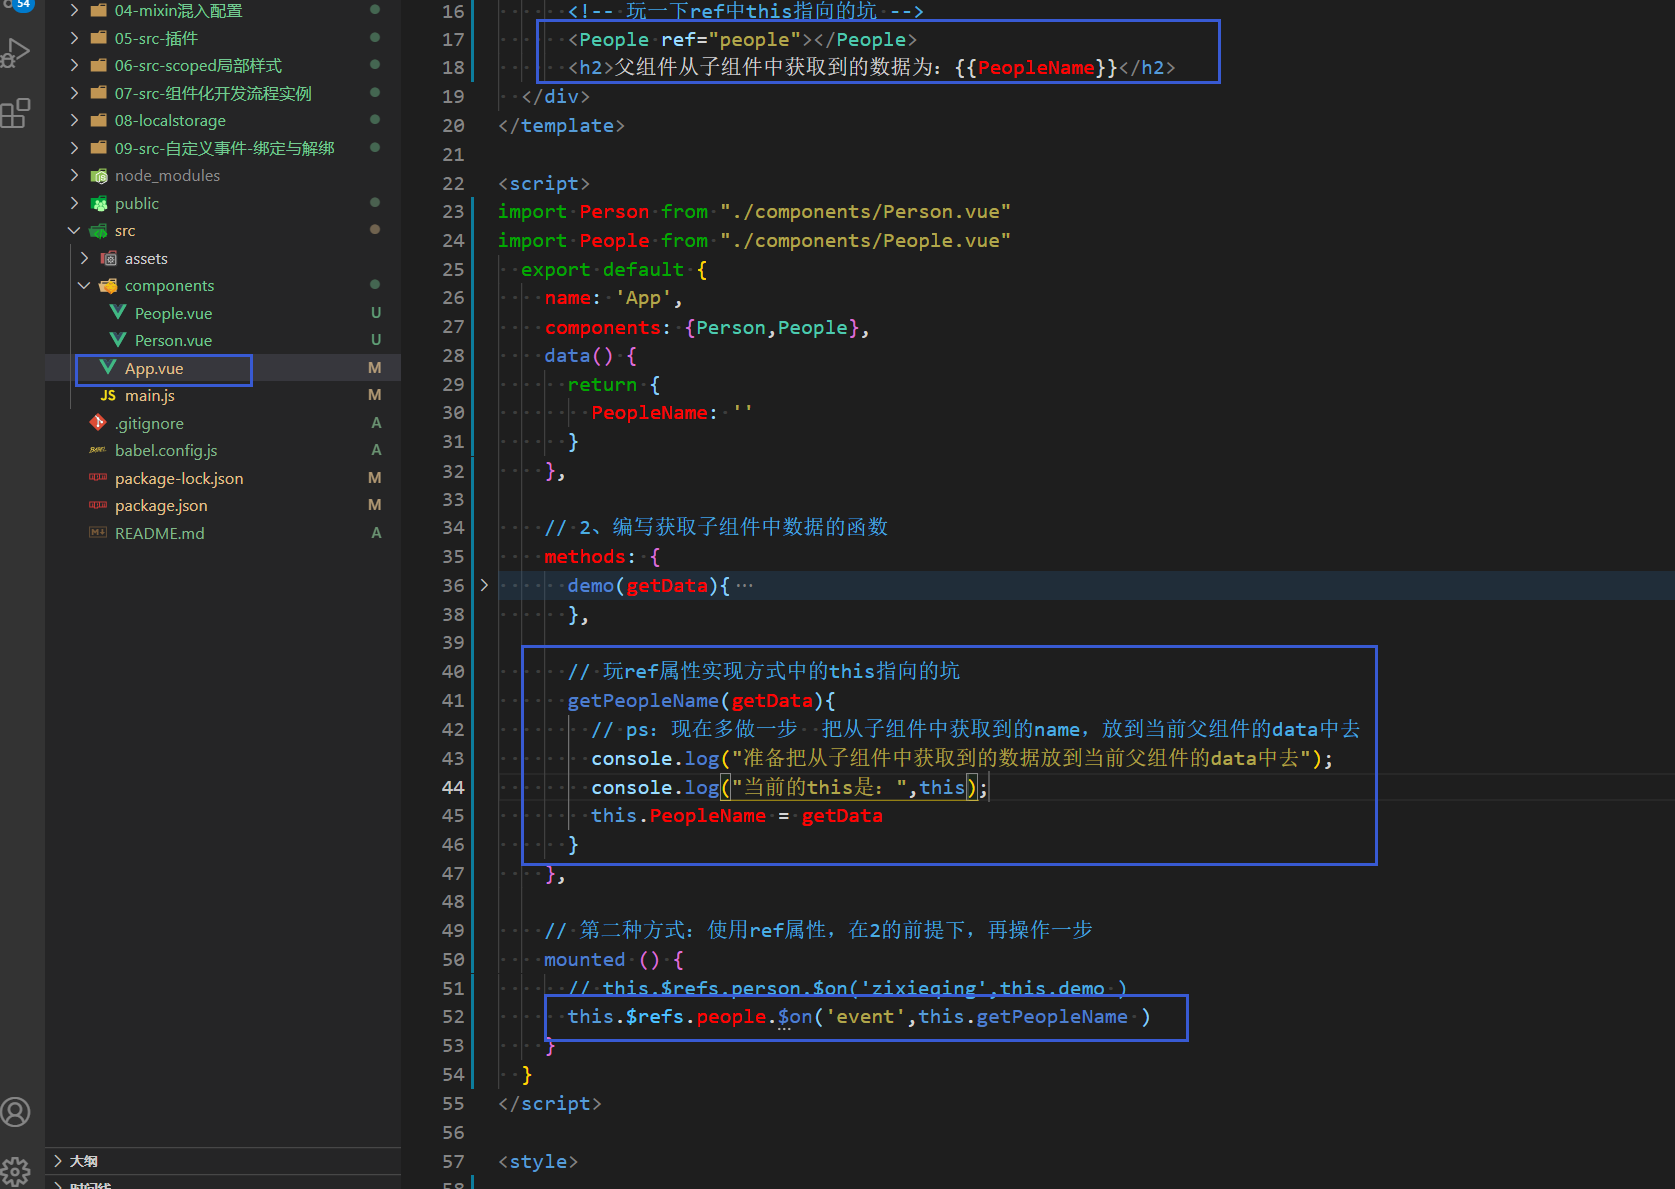
Task: Click the name: 'App' line
Action: 613,298
